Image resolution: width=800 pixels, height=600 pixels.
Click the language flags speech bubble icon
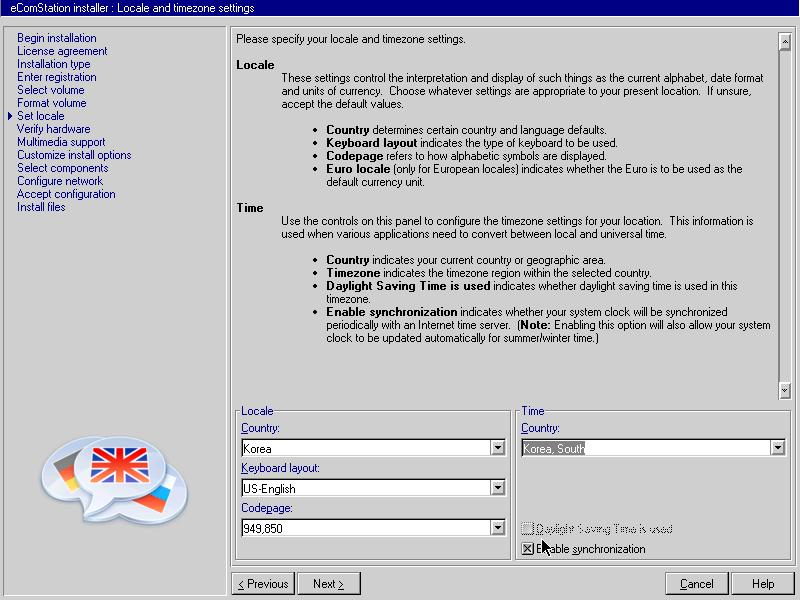pyautogui.click(x=115, y=480)
